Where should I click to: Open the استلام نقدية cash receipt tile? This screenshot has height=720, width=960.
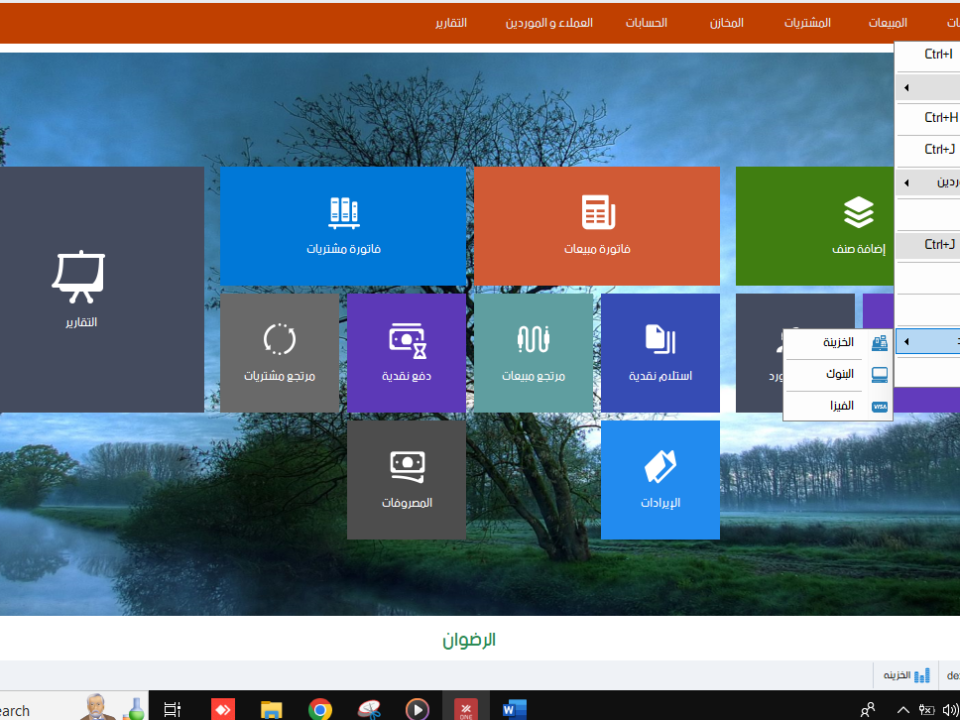[660, 352]
